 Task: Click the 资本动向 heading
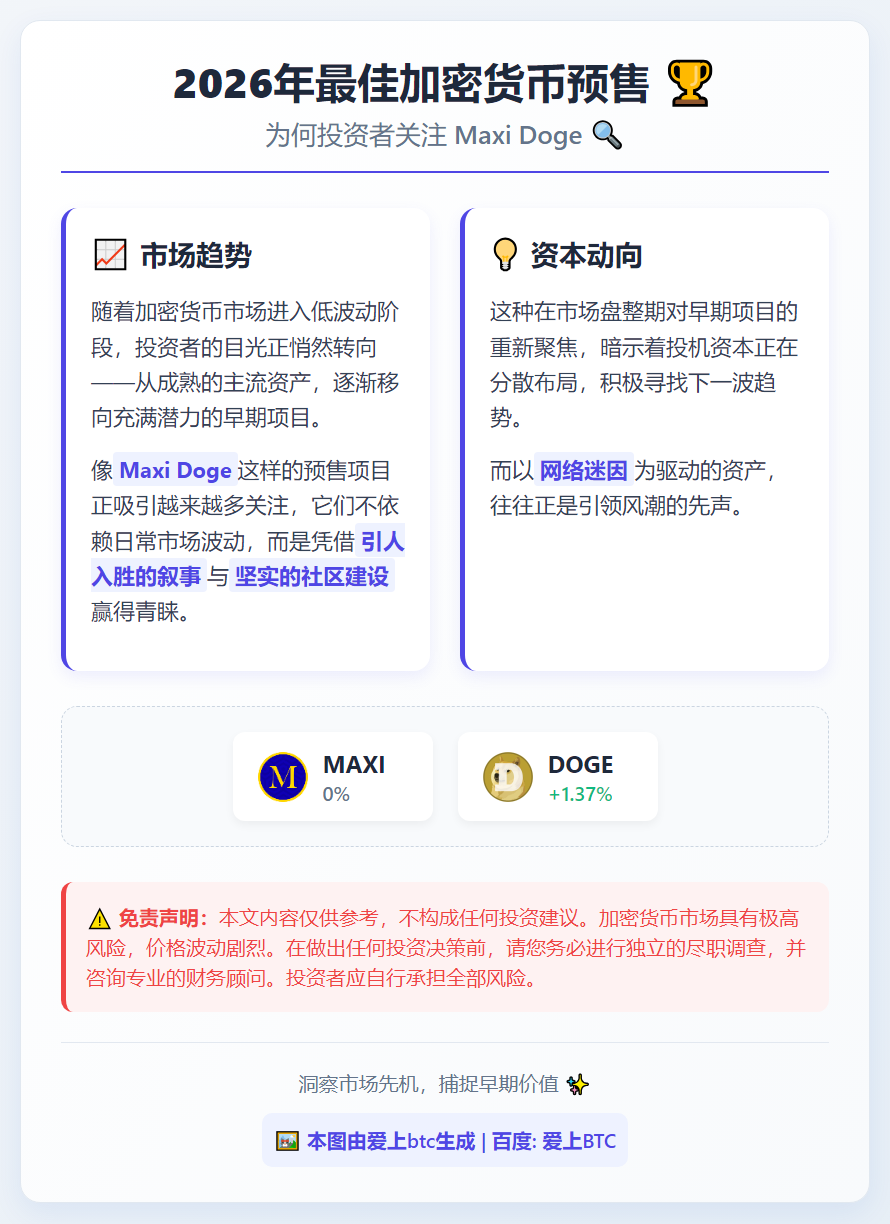click(586, 255)
